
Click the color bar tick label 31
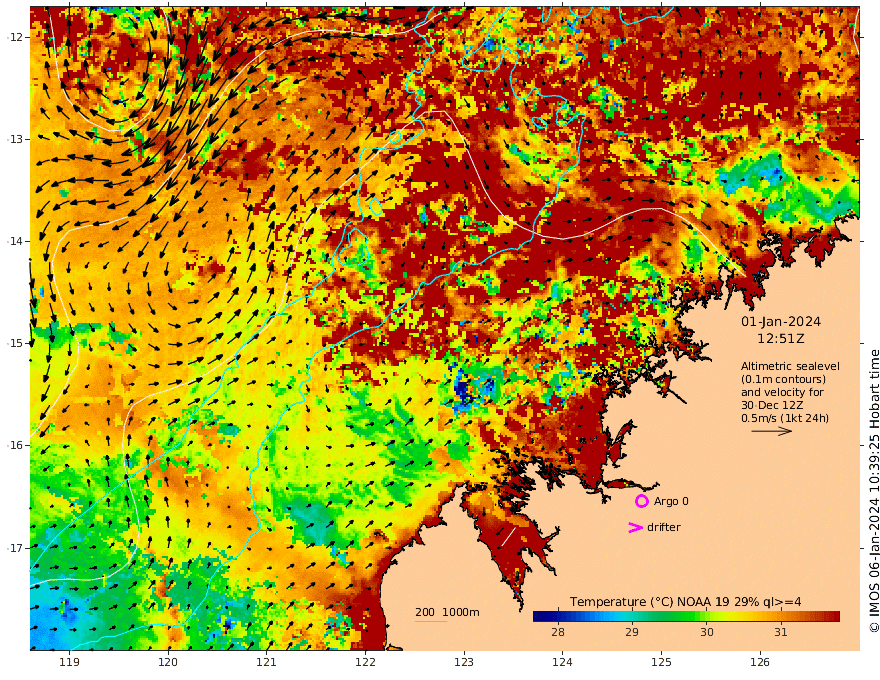click(x=781, y=632)
